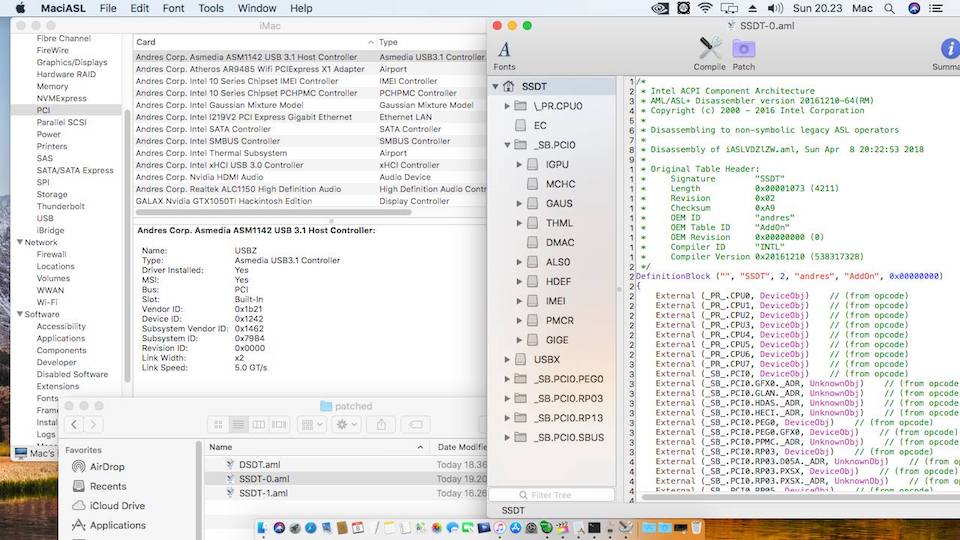This screenshot has width=960, height=540.
Task: Open Siri from the menu bar
Action: [914, 9]
